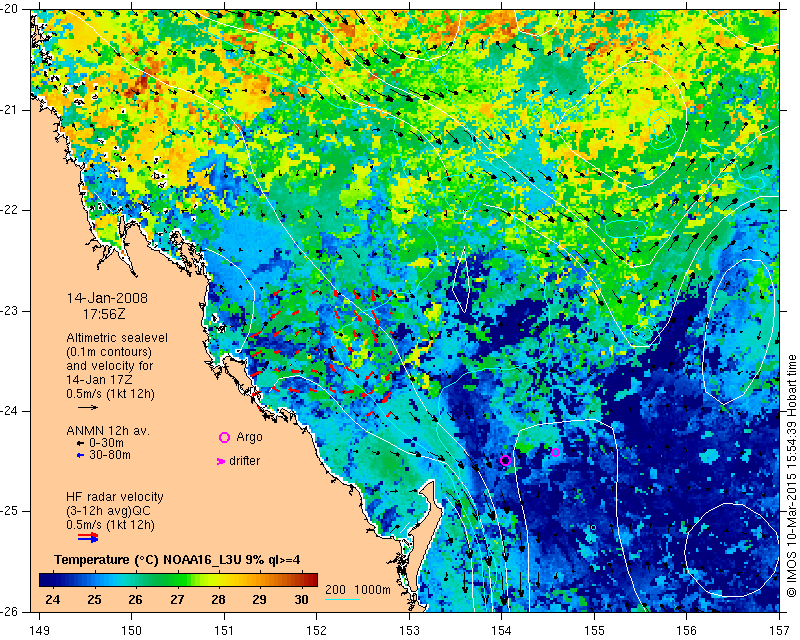This screenshot has width=800, height=640.
Task: Click the red and blue HF radar arrow legend
Action: pyautogui.click(x=88, y=537)
